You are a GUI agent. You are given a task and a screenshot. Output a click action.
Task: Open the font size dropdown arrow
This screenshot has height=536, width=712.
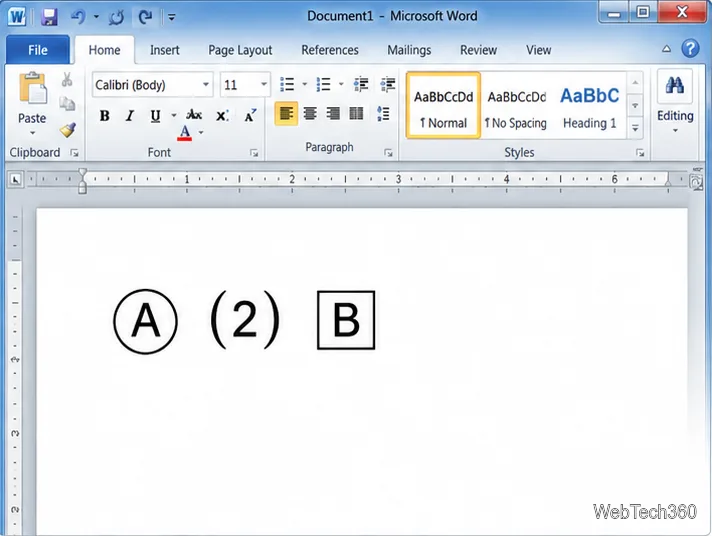[263, 84]
